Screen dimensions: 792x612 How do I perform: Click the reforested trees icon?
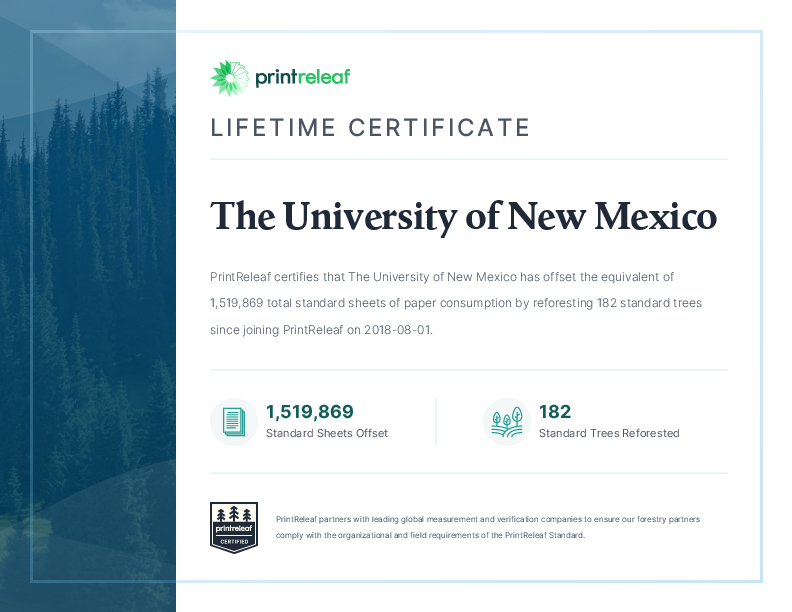tap(506, 422)
